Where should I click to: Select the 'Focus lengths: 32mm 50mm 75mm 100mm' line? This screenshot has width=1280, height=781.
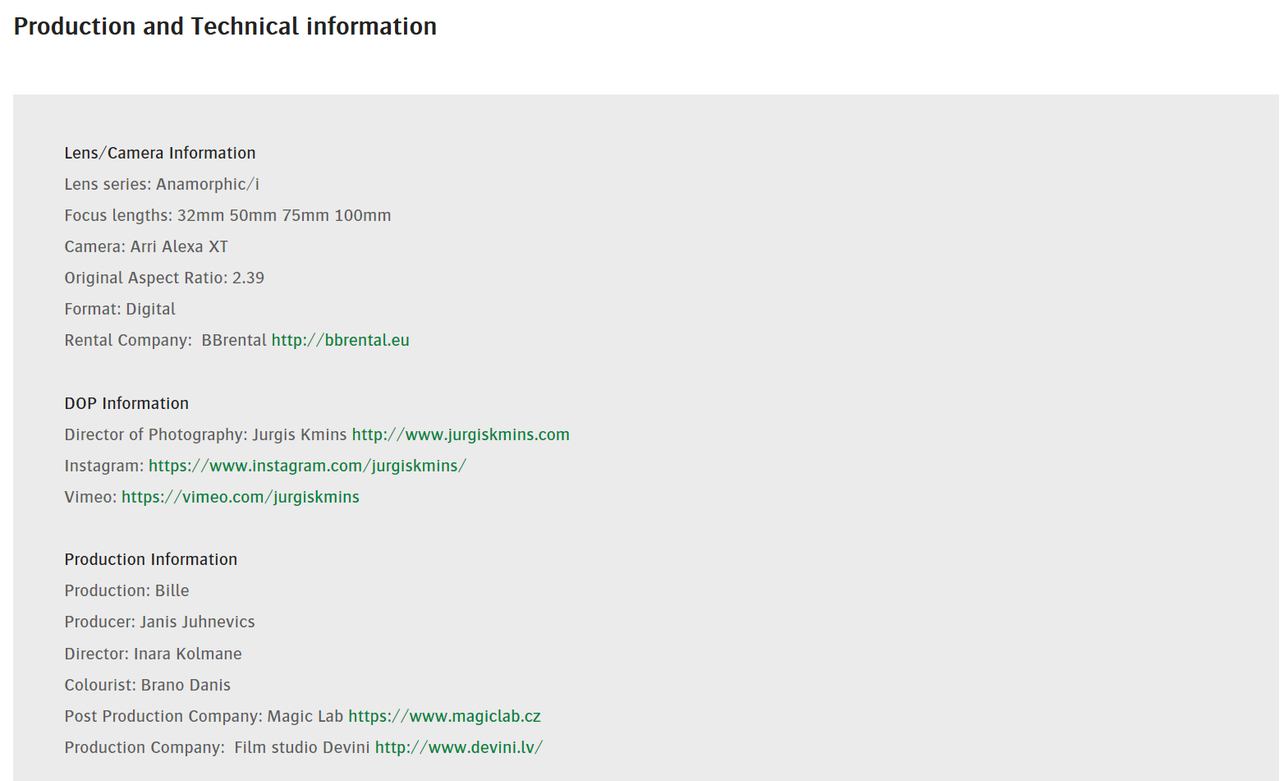pyautogui.click(x=228, y=215)
